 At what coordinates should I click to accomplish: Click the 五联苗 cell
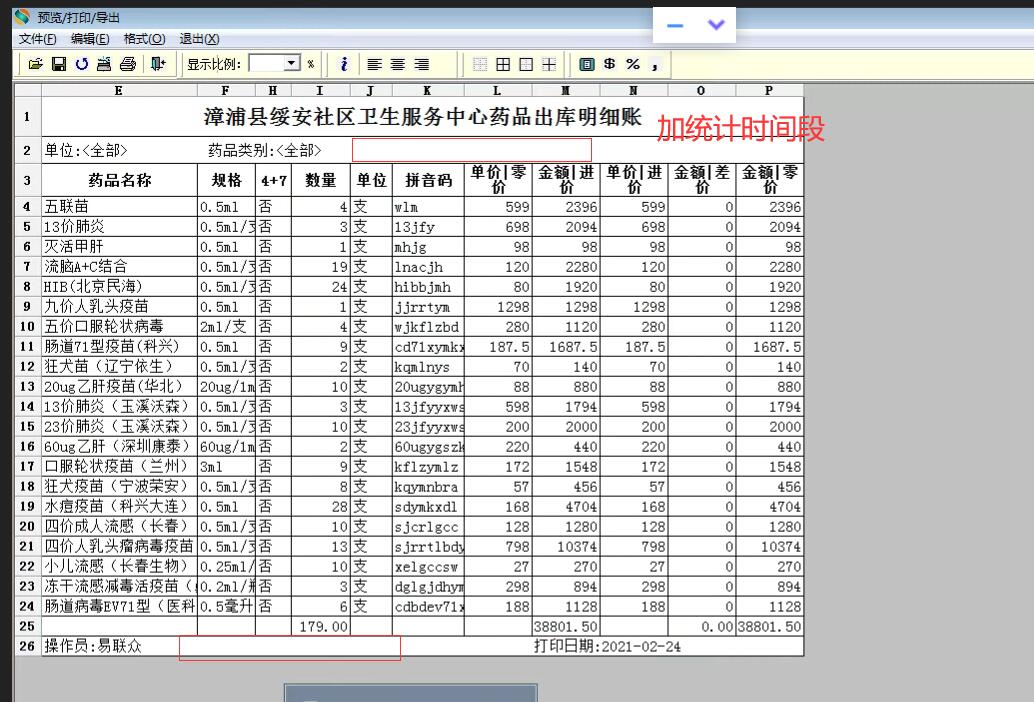click(x=119, y=206)
